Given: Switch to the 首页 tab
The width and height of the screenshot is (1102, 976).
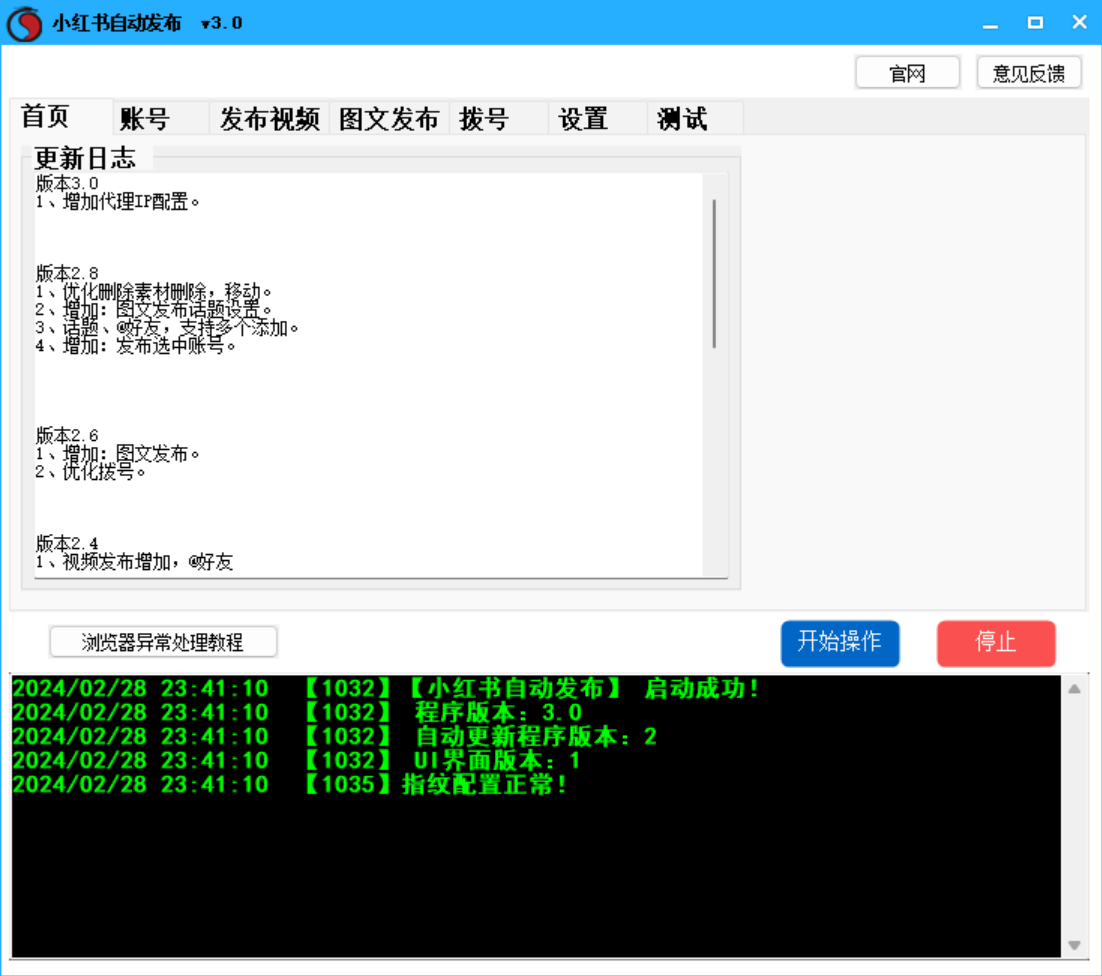Looking at the screenshot, I should tap(60, 117).
